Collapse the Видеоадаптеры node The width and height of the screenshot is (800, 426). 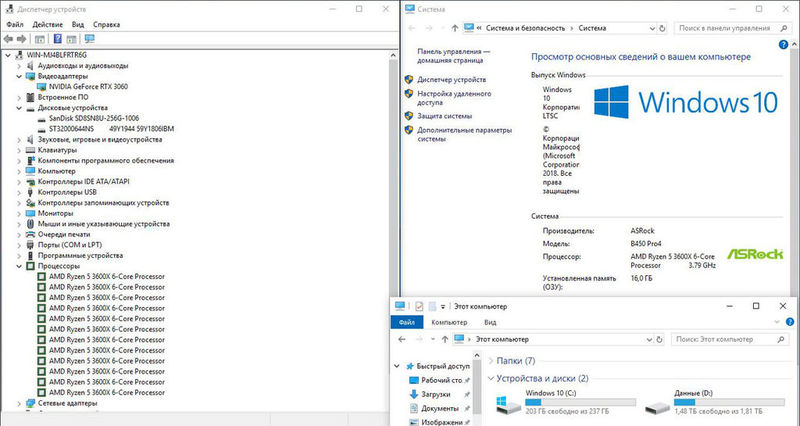pyautogui.click(x=19, y=77)
